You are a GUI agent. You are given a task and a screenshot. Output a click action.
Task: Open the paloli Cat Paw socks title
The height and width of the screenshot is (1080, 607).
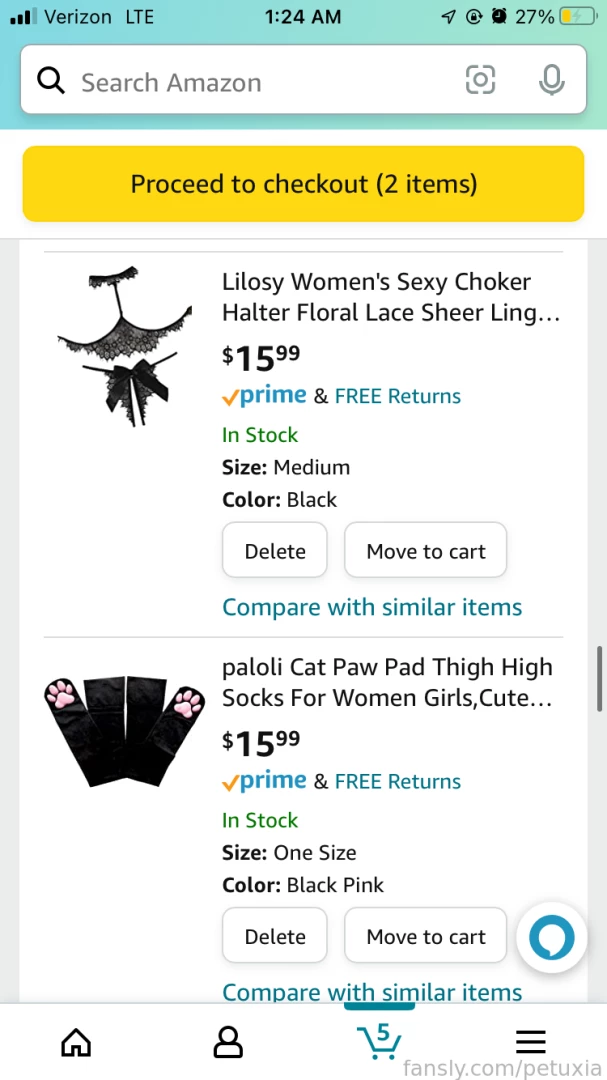[x=387, y=683]
